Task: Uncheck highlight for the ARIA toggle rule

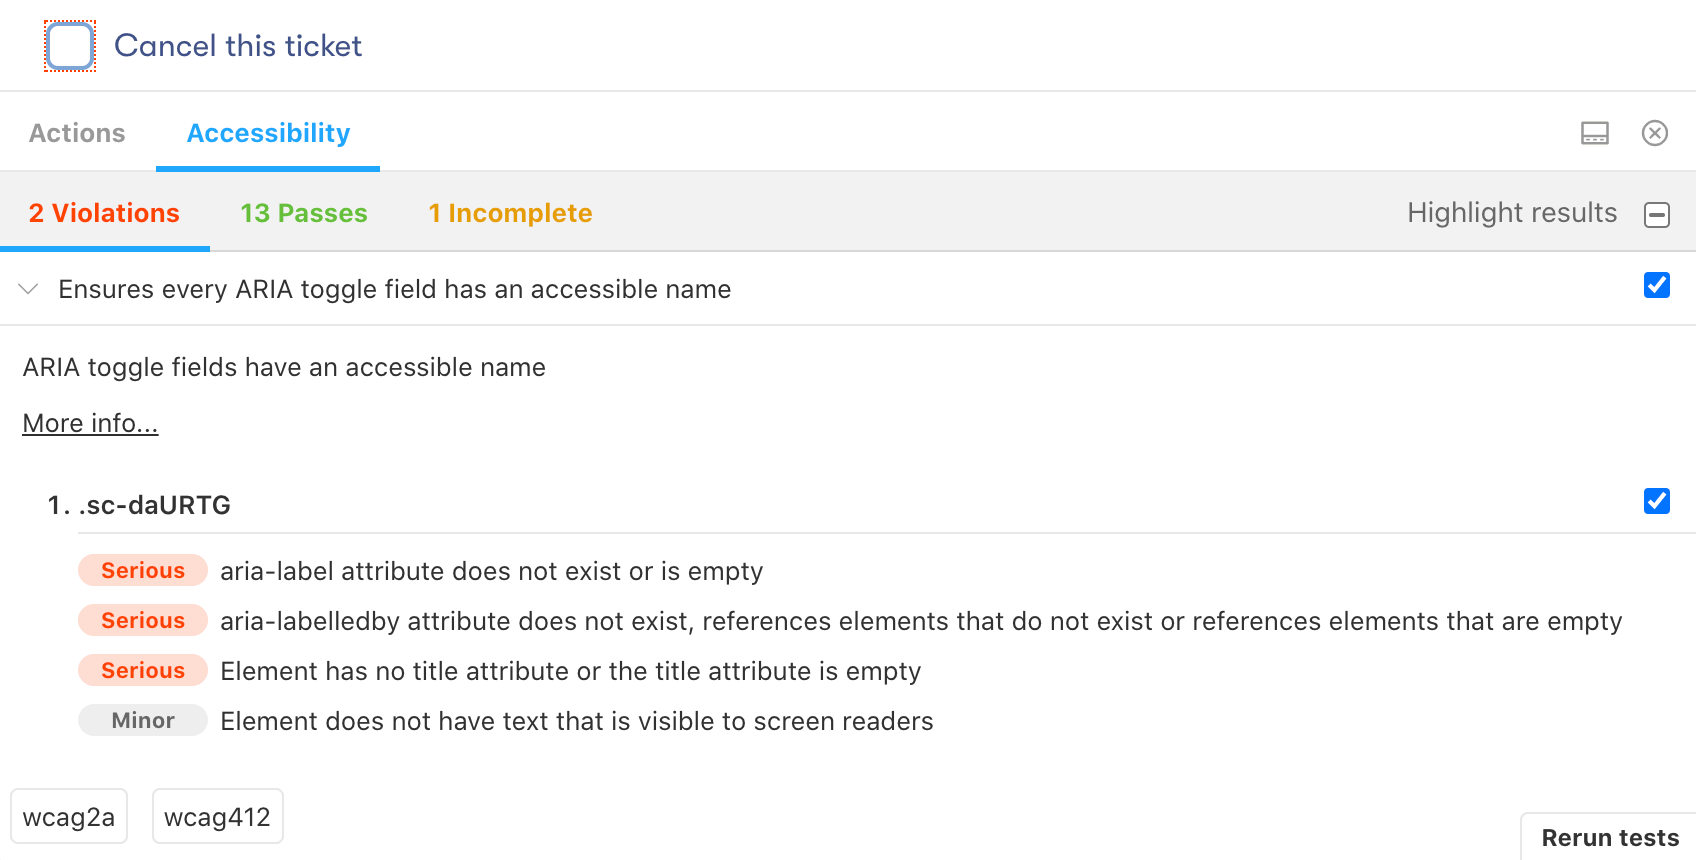Action: [1657, 285]
